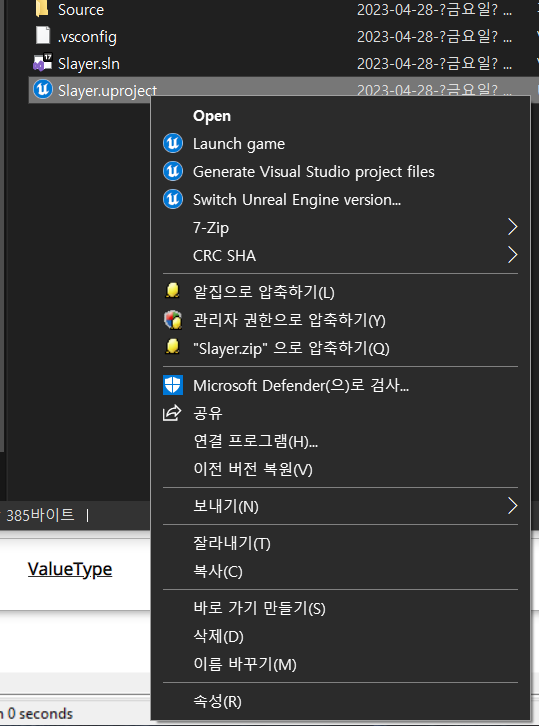
Task: Click the Unreal icon beside Launch game
Action: 173,144
